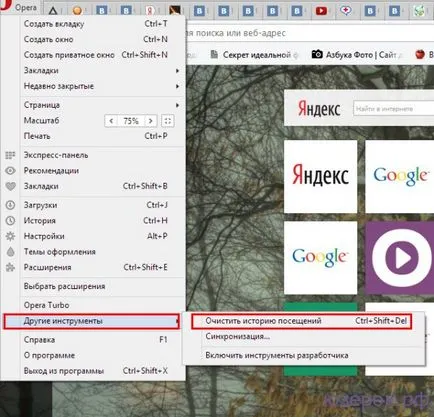Click the History clock icon
The width and height of the screenshot is (434, 417).
(10, 220)
